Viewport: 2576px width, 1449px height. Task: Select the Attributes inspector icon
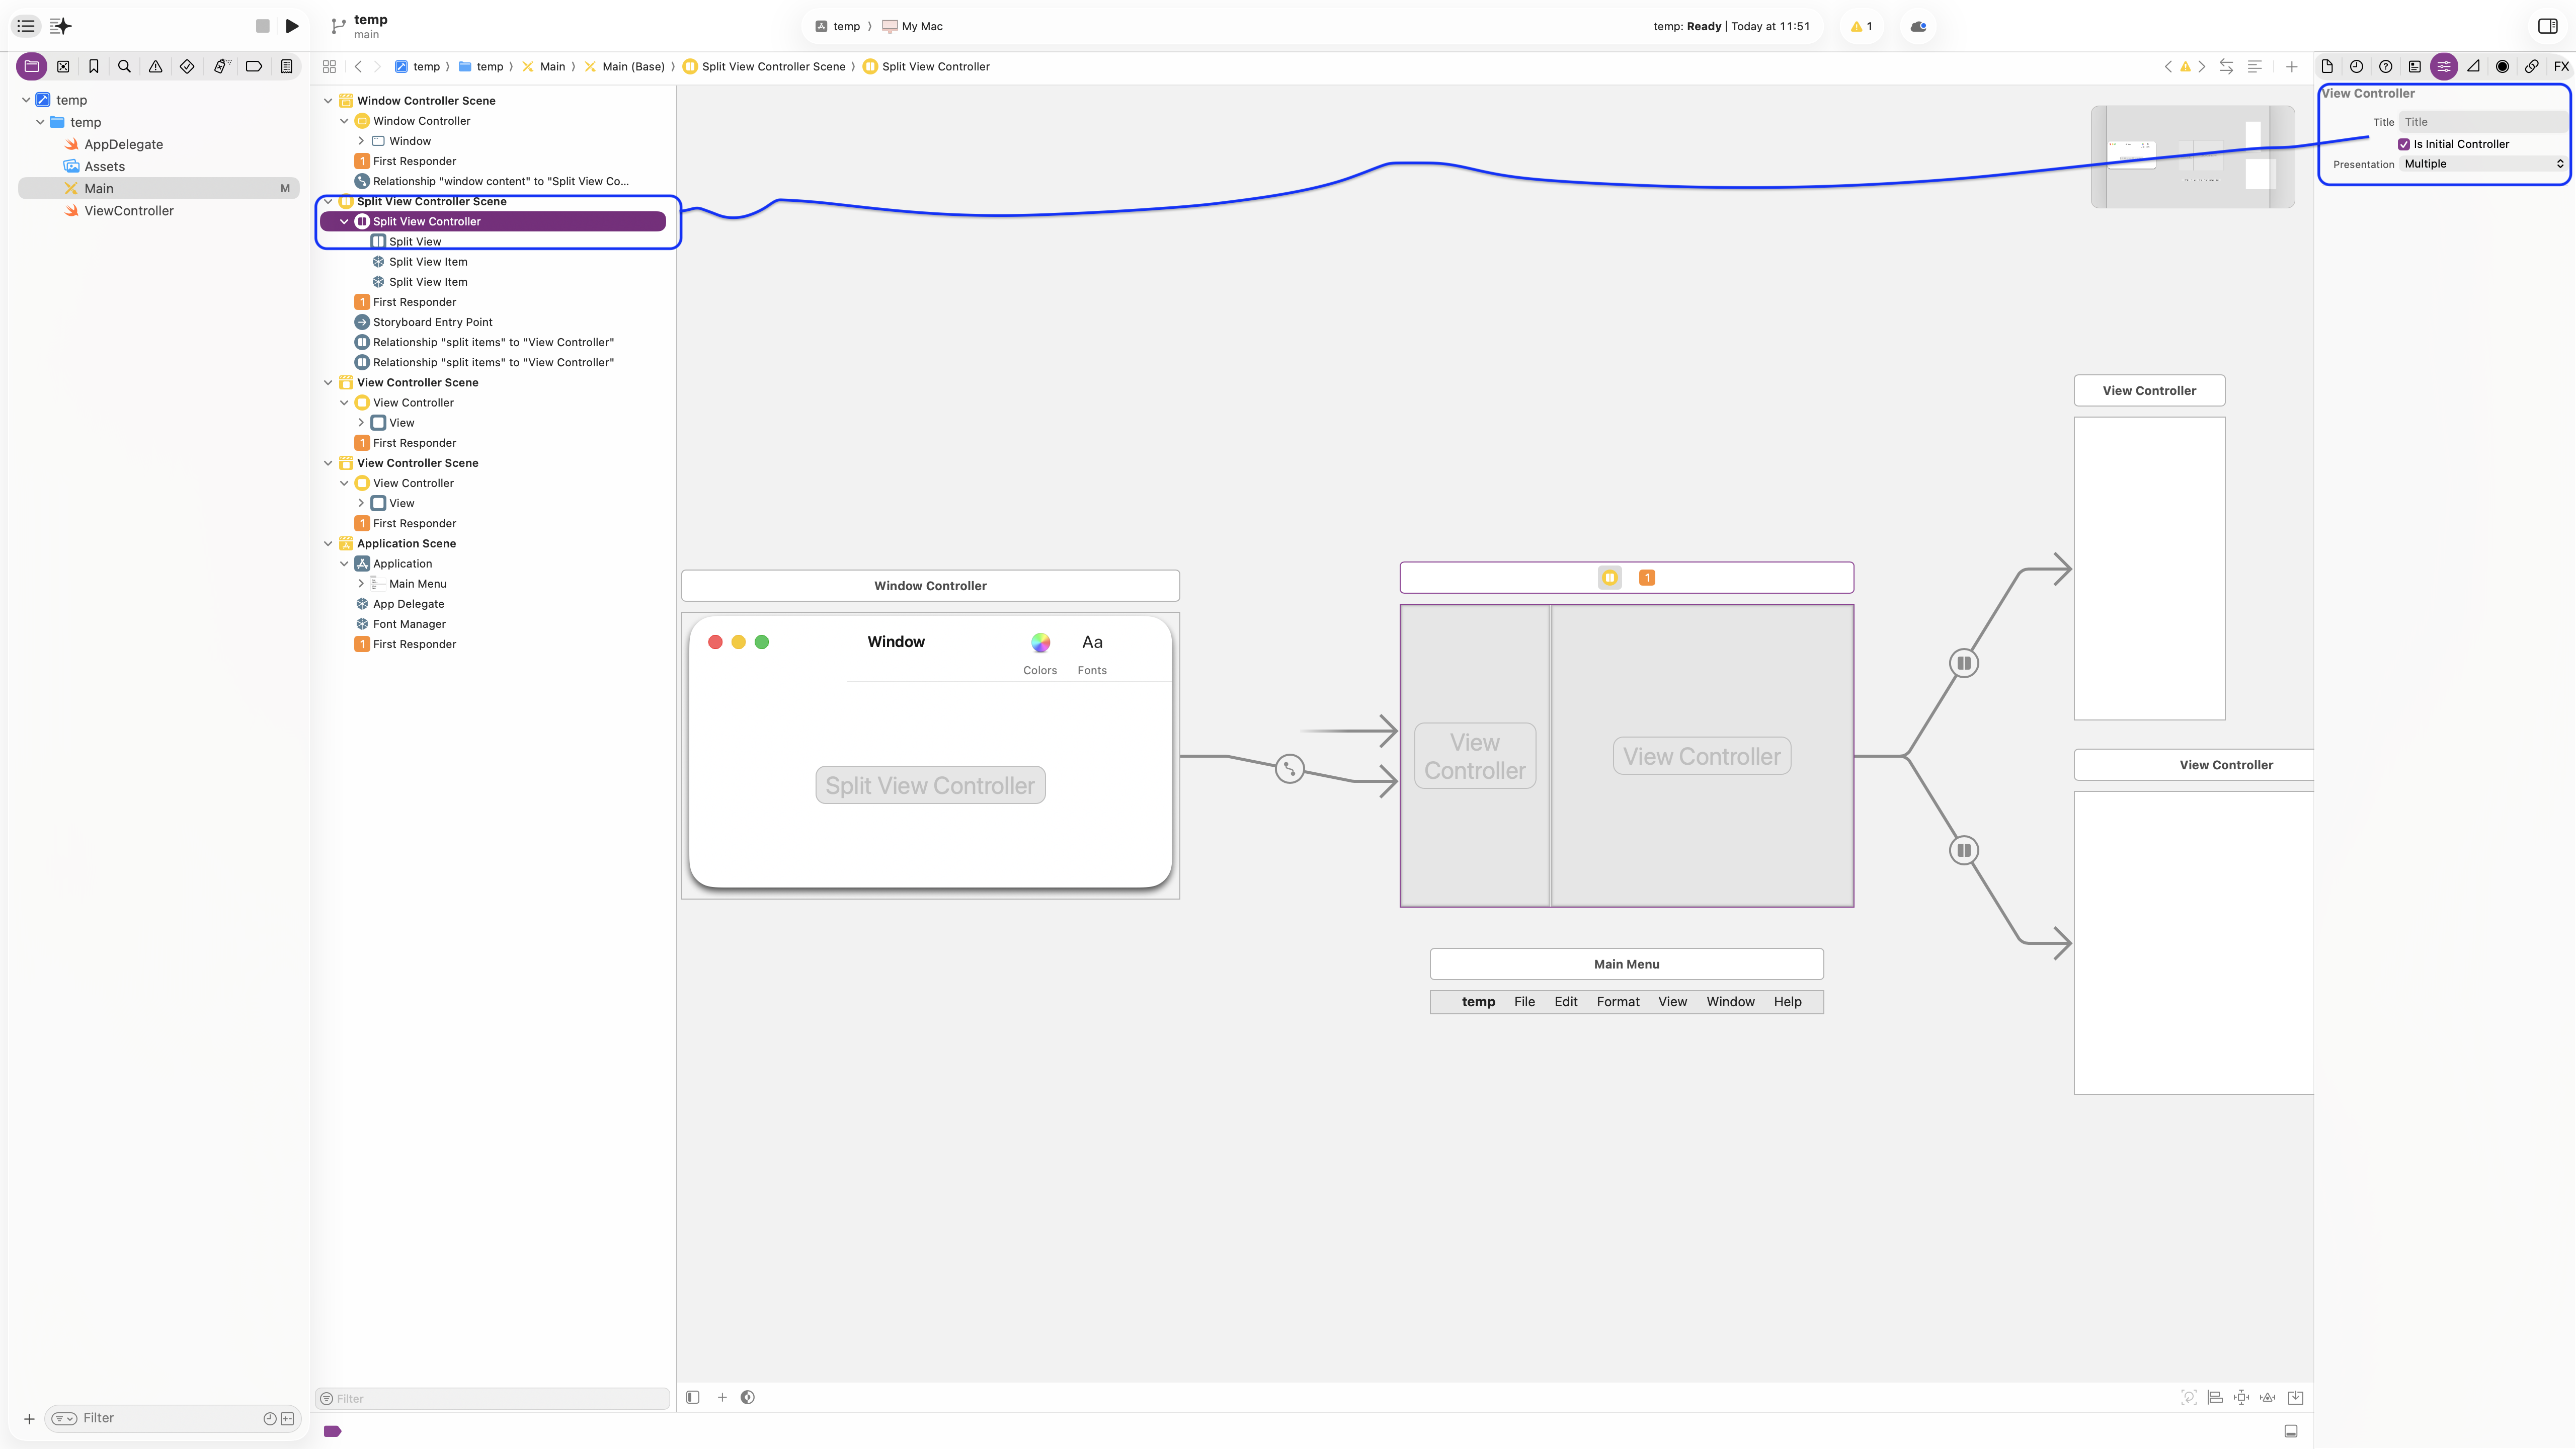[2443, 66]
